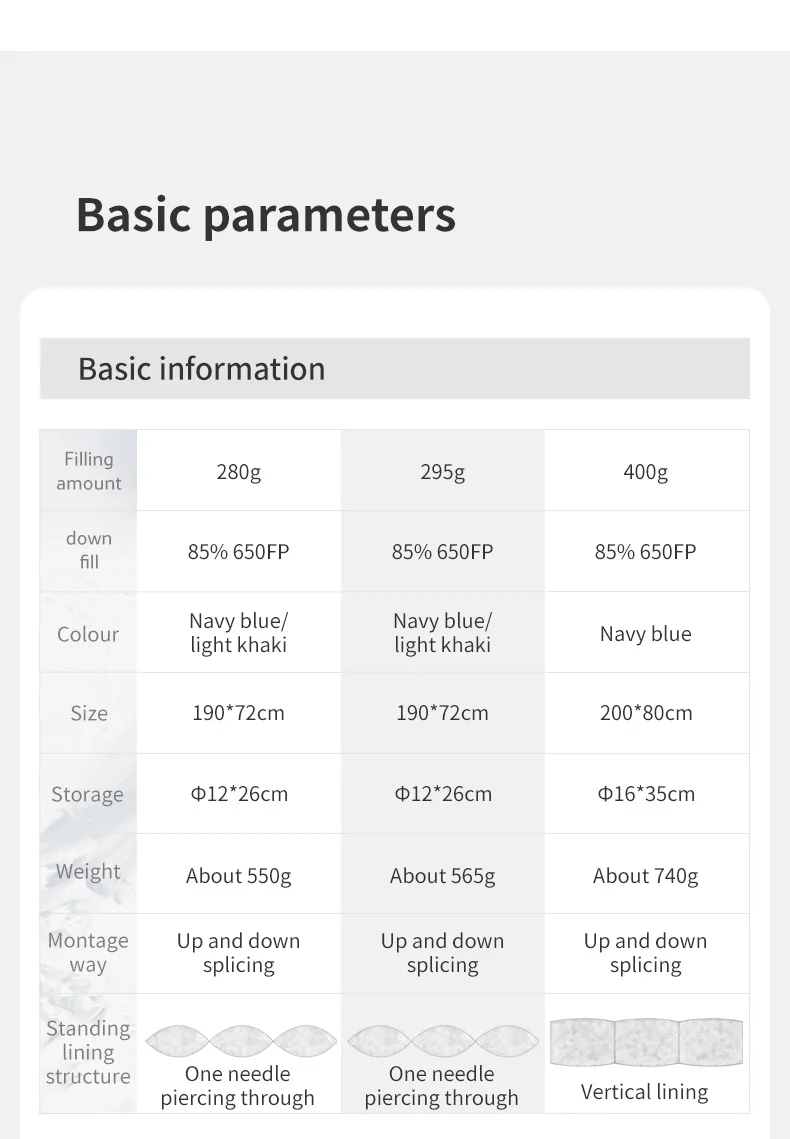The width and height of the screenshot is (790, 1139).
Task: Select the About 550g weight cell
Action: [x=238, y=875]
